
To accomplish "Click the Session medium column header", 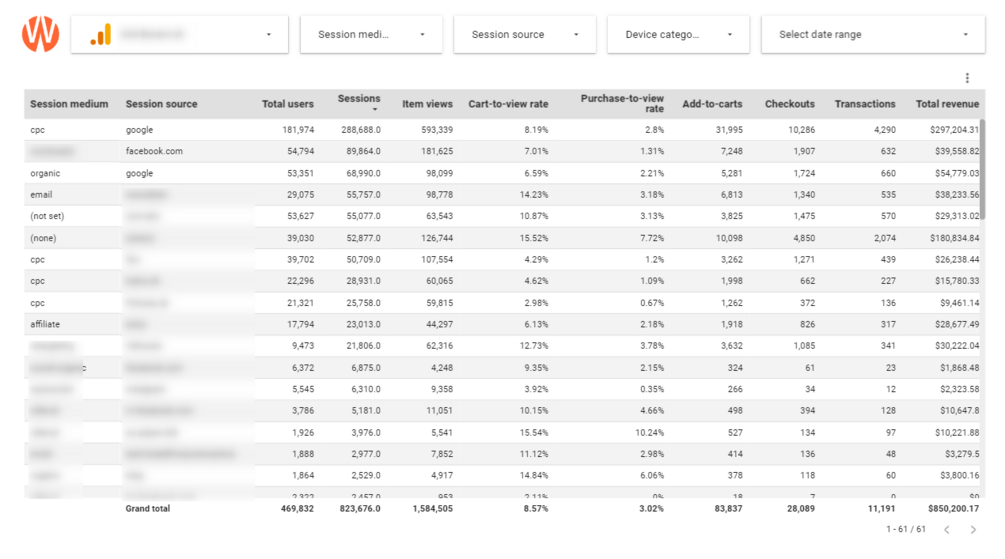I will [69, 104].
